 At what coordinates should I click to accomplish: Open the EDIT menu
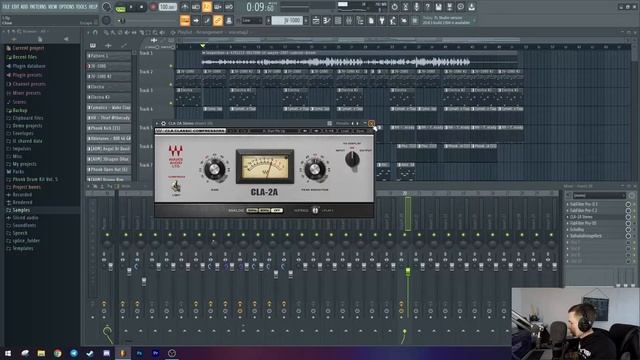pyautogui.click(x=15, y=7)
